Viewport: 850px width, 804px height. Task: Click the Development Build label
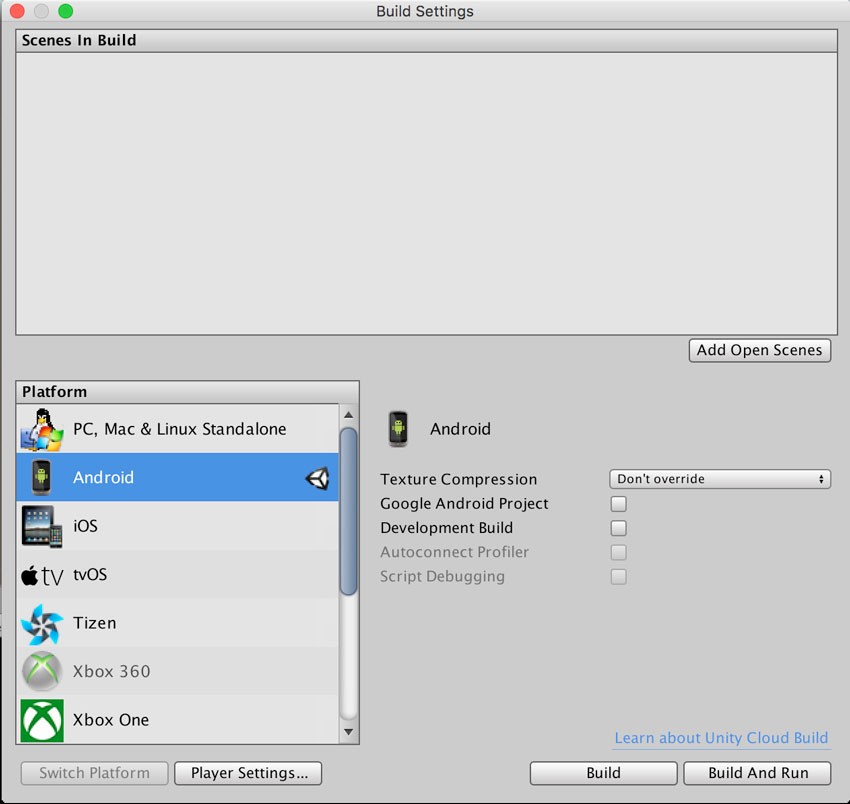click(x=447, y=528)
